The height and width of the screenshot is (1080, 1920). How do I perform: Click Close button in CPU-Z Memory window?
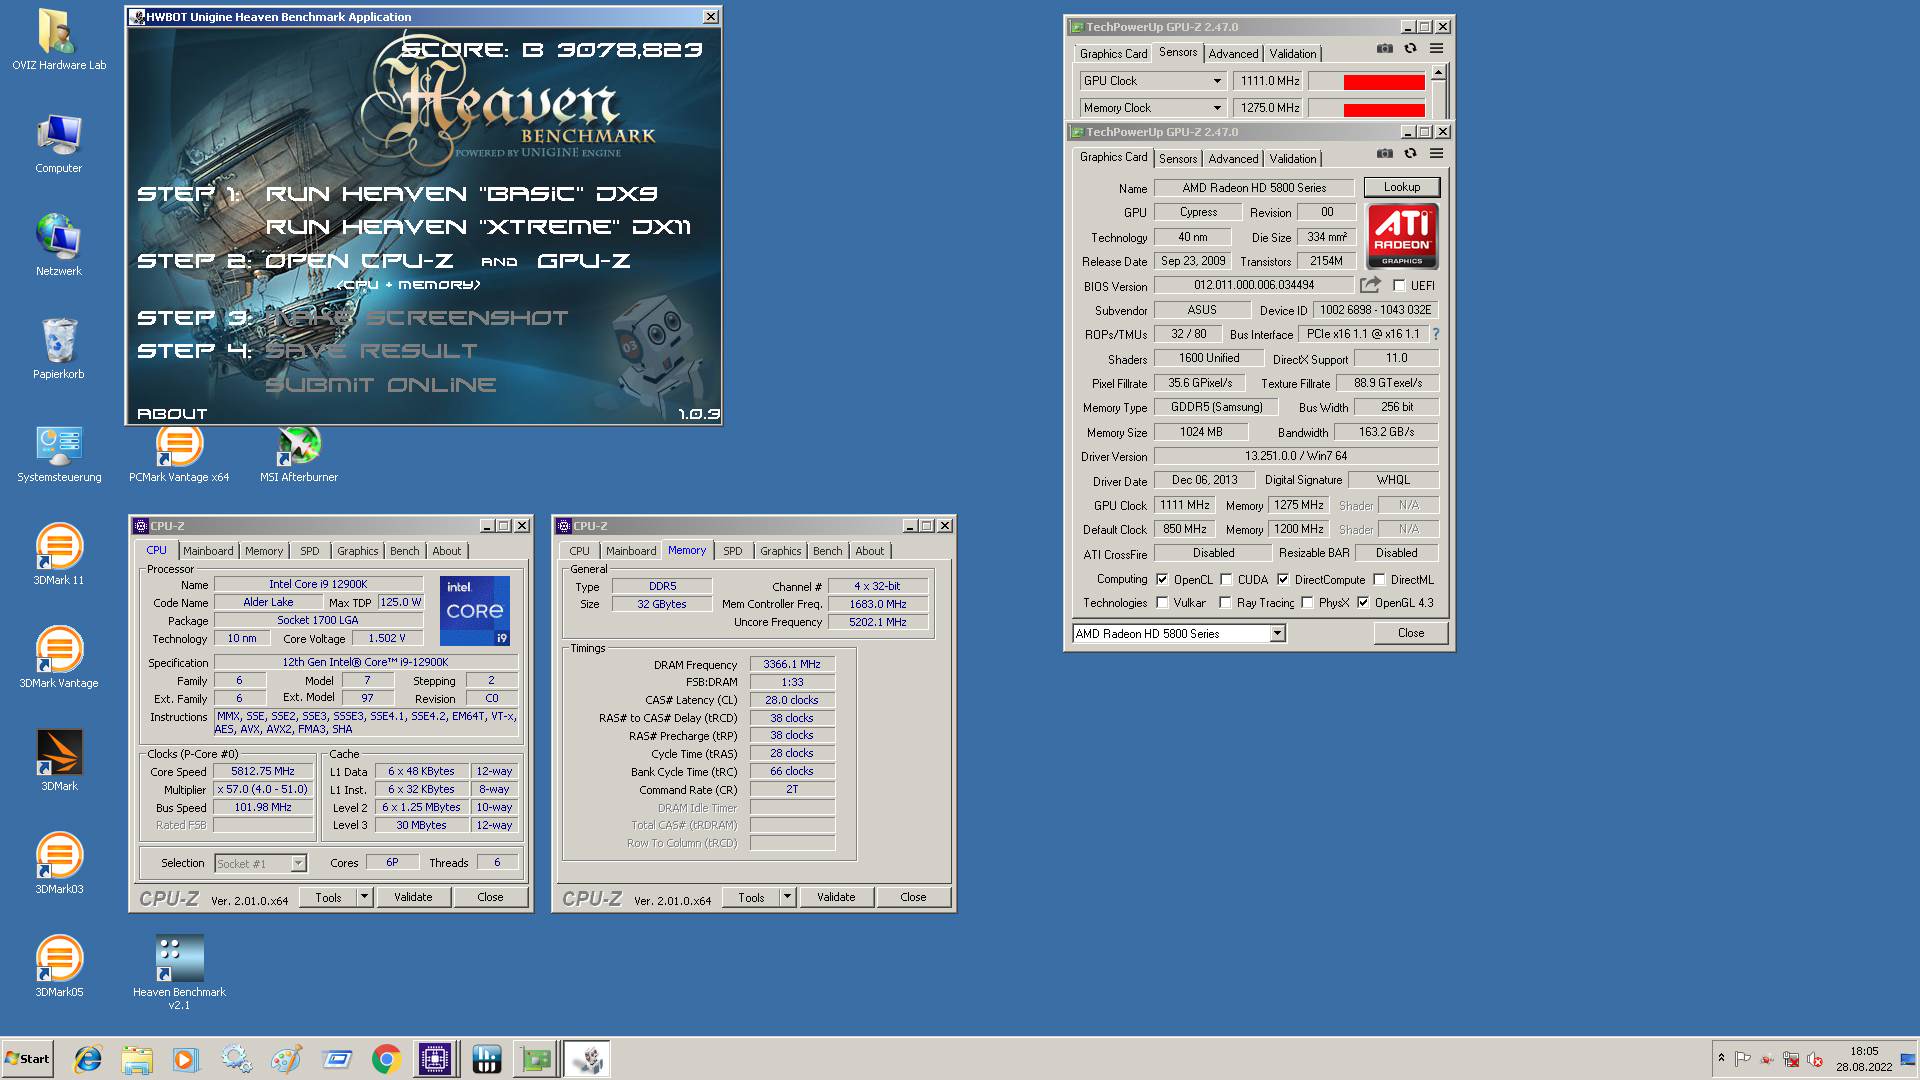(x=913, y=897)
